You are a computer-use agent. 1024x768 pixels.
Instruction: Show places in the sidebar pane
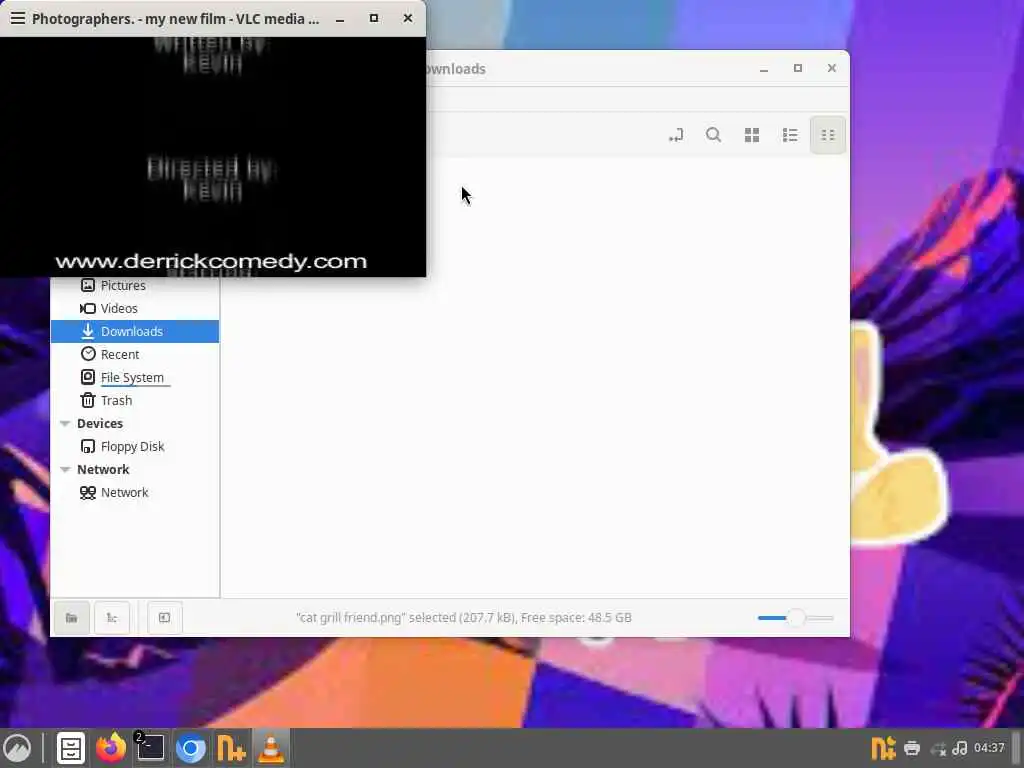(x=72, y=618)
